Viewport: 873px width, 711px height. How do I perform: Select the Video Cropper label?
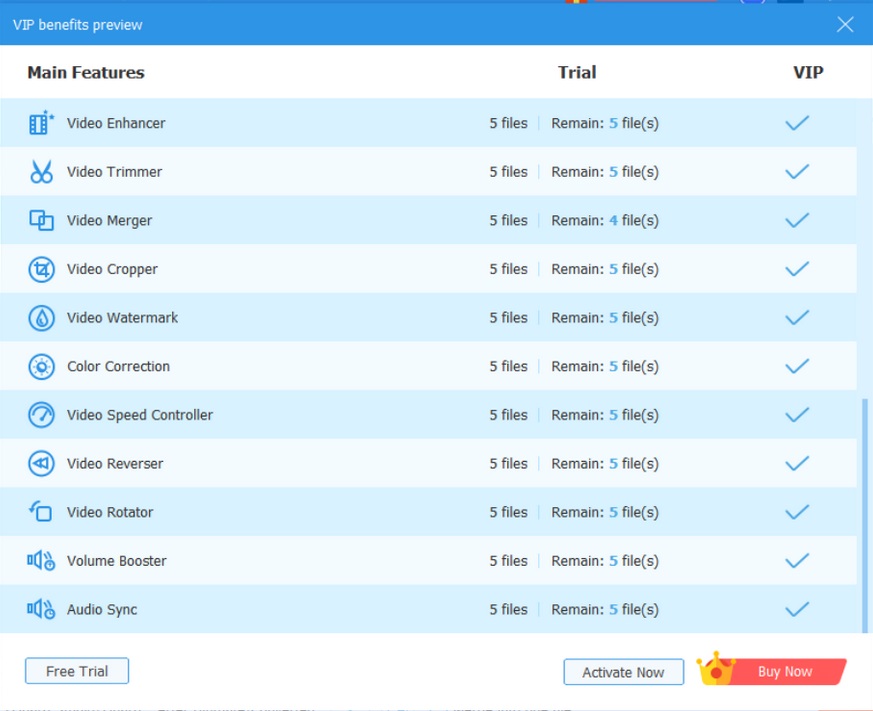pyautogui.click(x=112, y=269)
